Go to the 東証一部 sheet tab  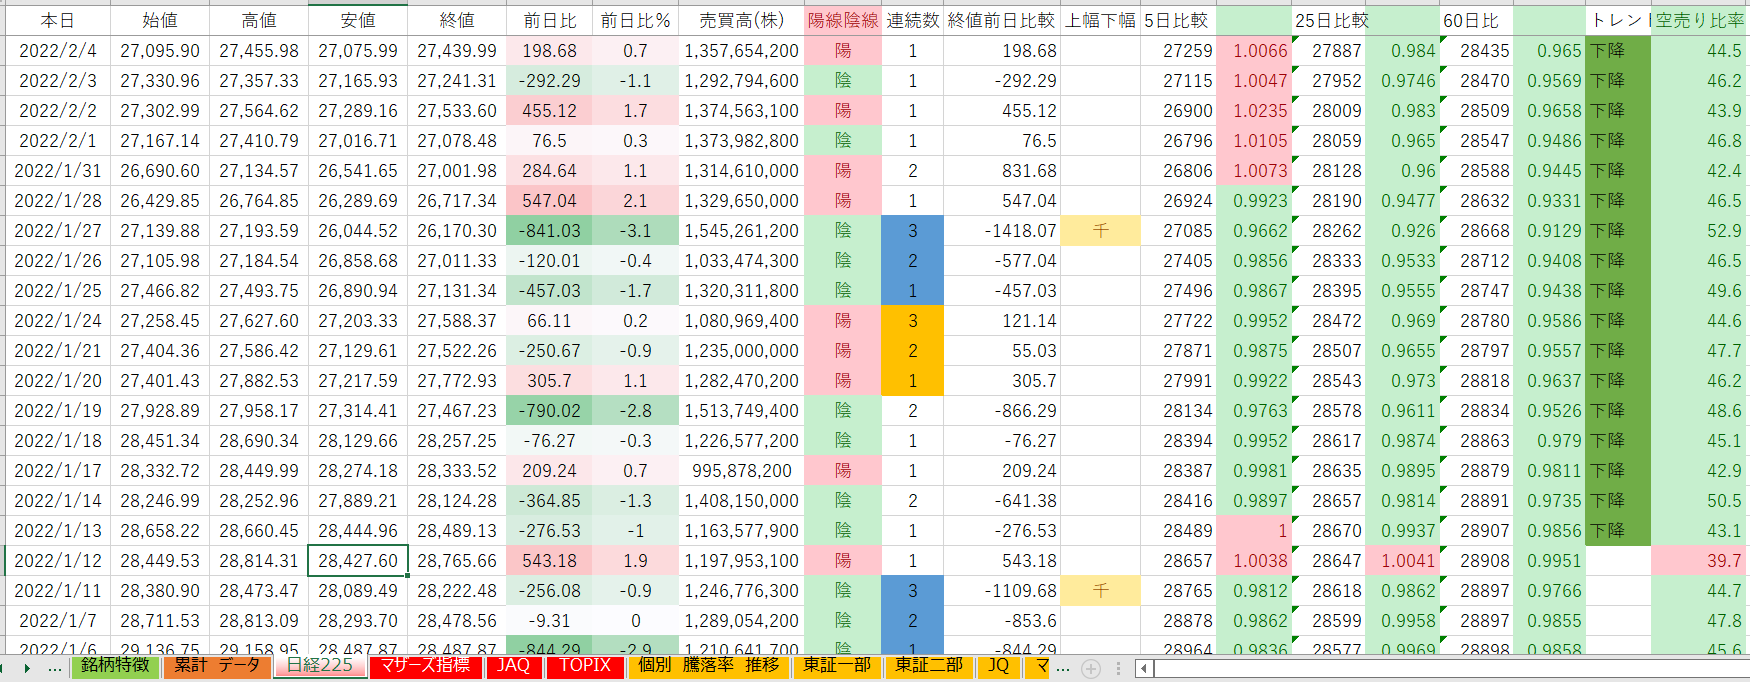point(837,666)
